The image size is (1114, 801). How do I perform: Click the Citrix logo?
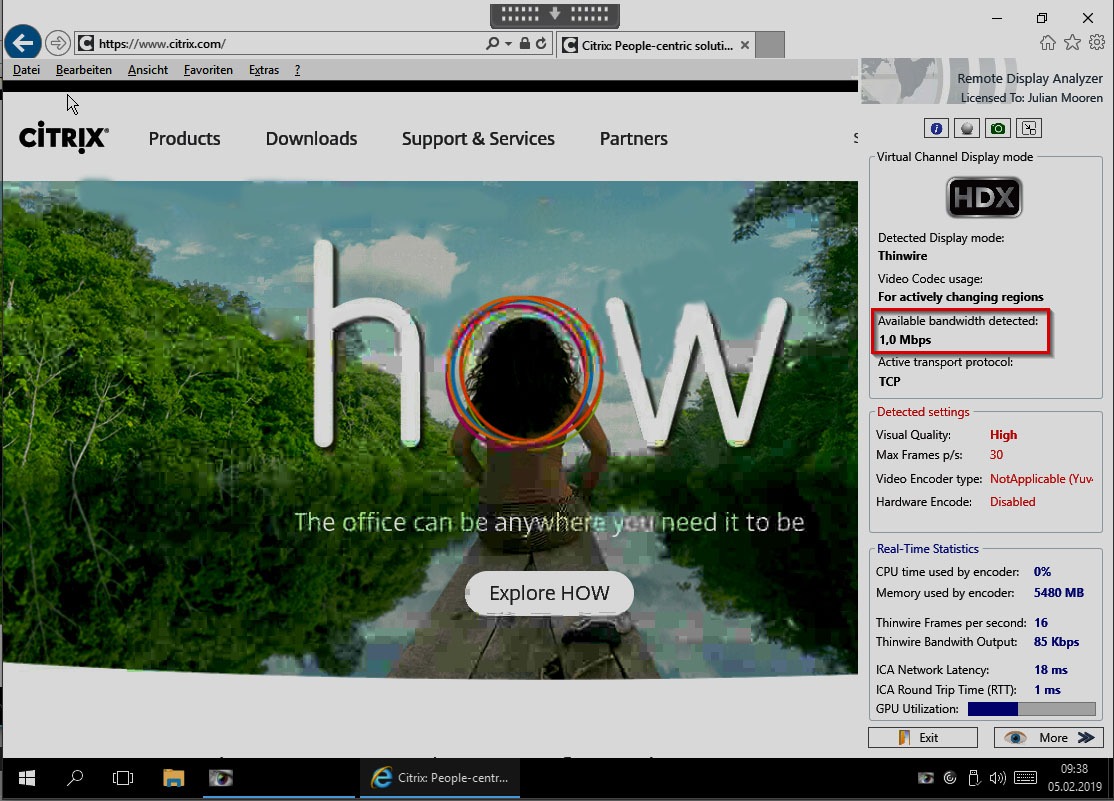click(63, 136)
